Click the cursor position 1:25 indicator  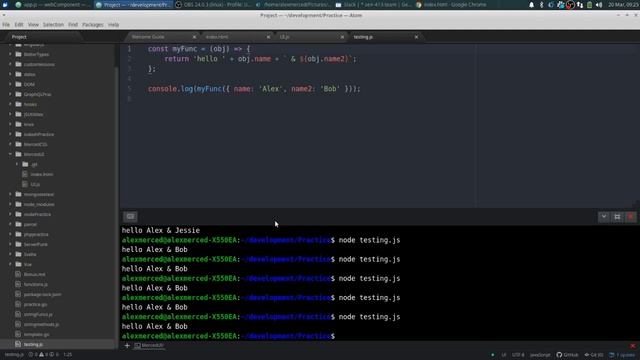tap(68, 355)
